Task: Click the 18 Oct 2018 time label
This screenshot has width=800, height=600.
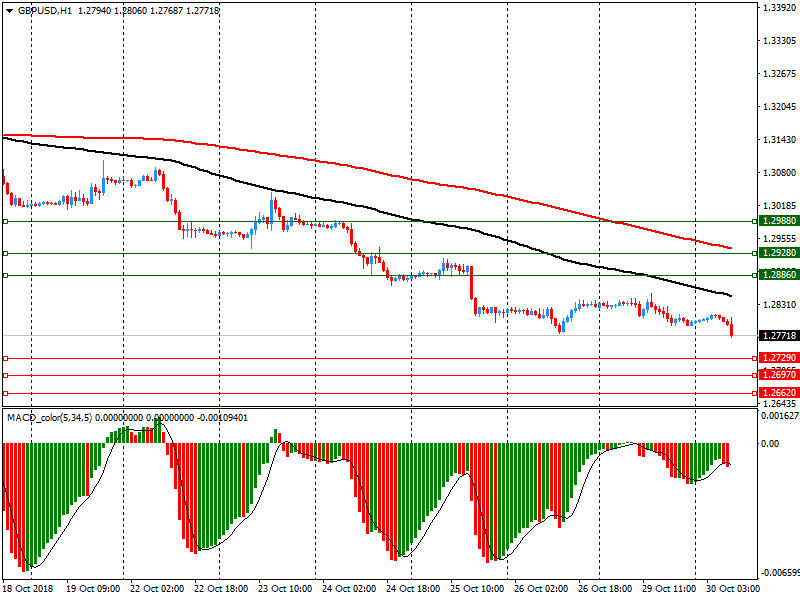Action: coord(27,590)
